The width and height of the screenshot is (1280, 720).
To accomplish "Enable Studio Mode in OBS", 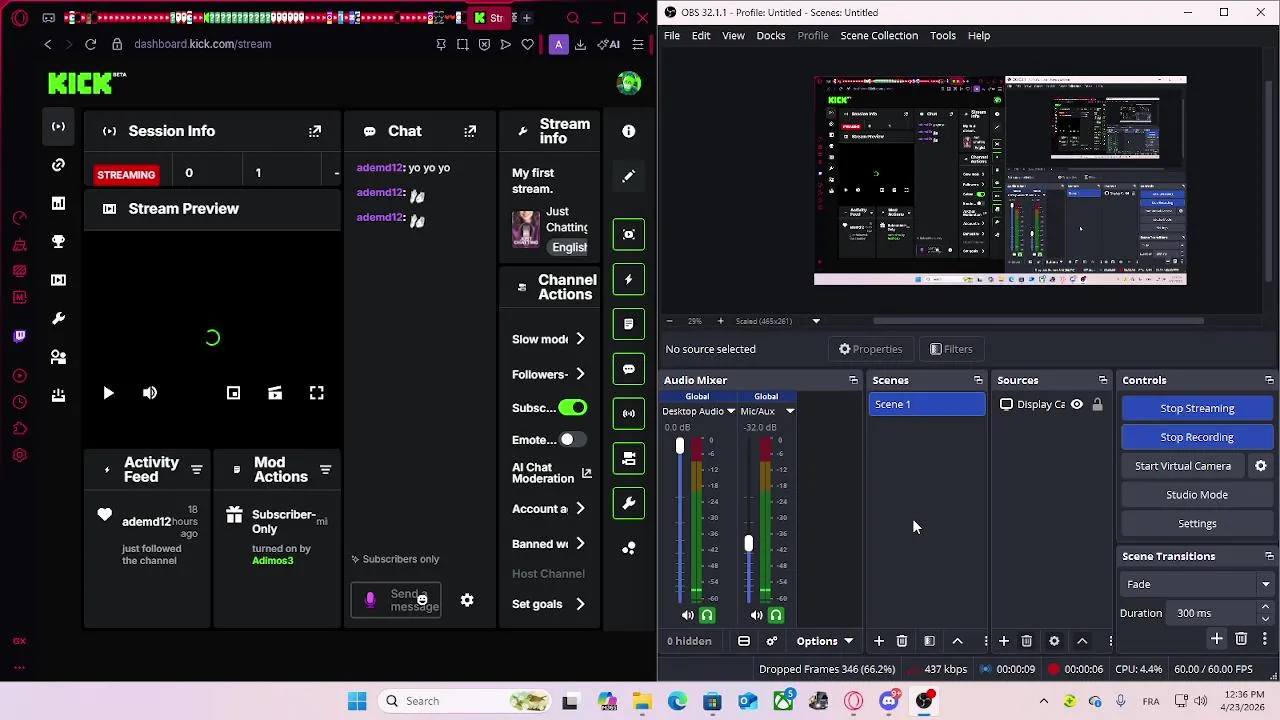I will coord(1197,495).
